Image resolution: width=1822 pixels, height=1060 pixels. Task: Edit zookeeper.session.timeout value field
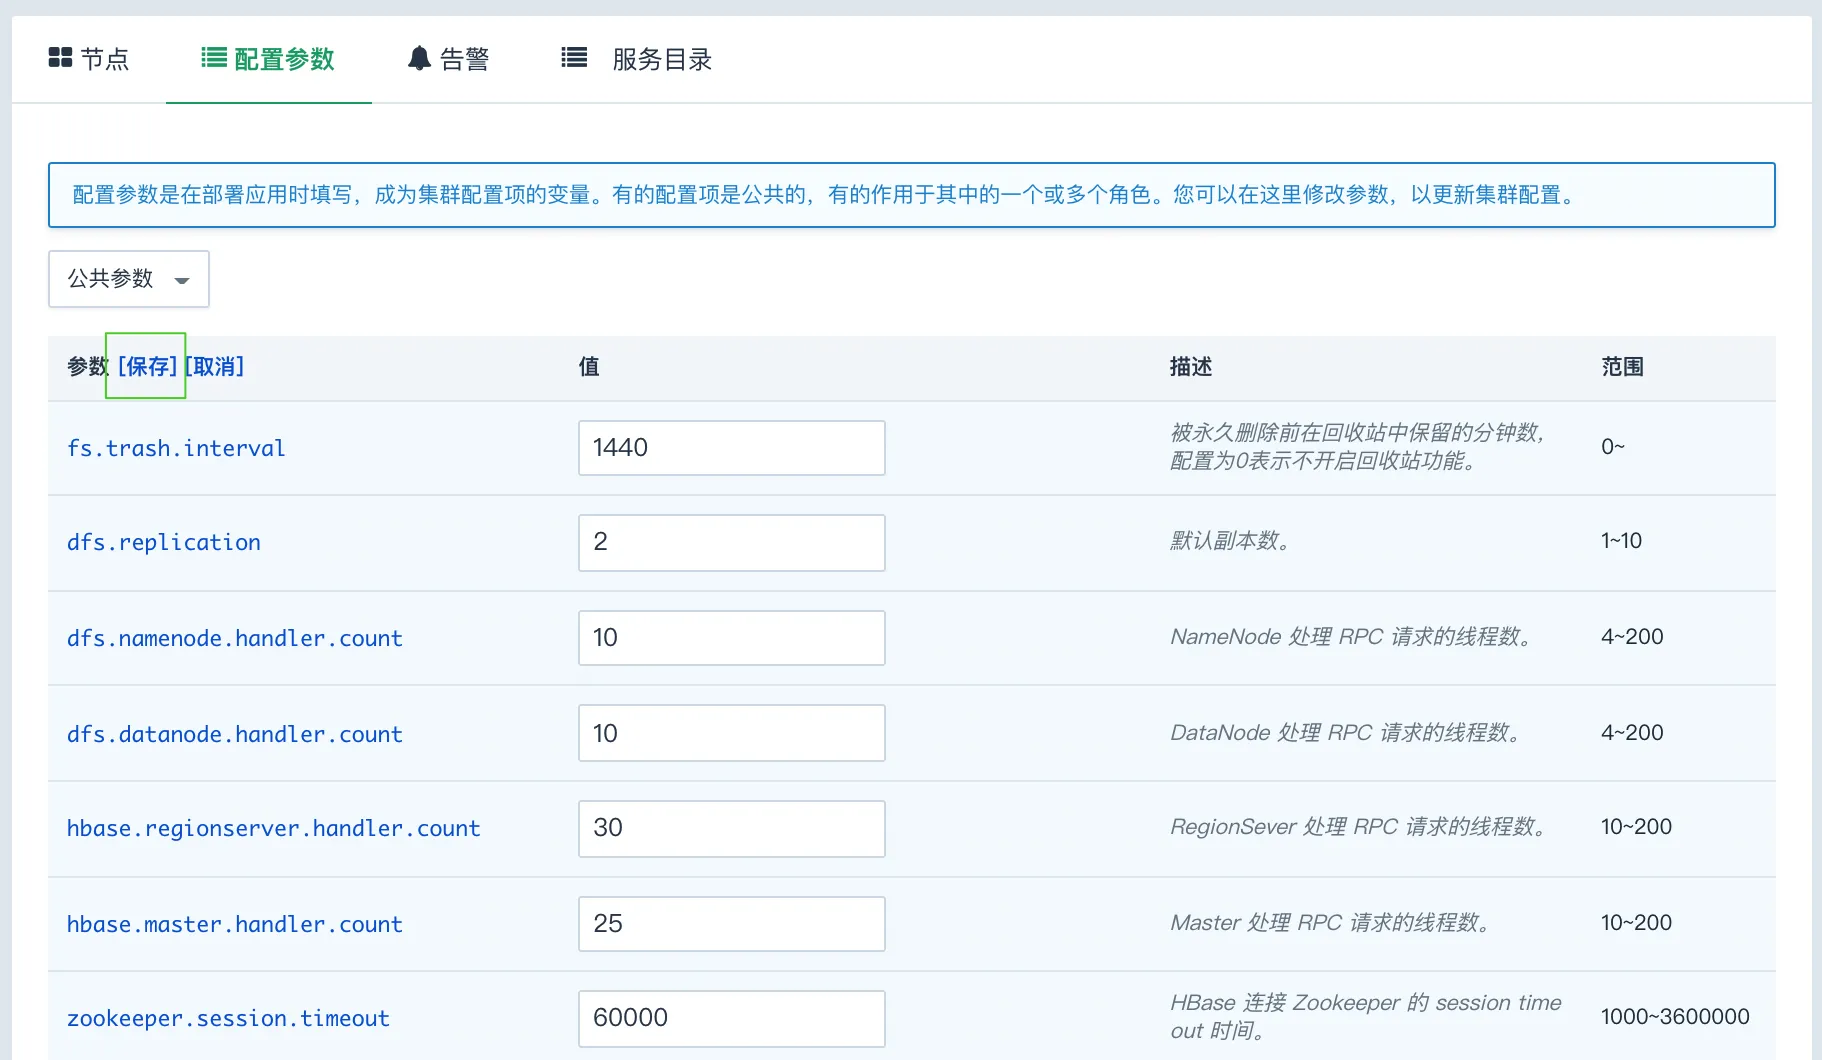[732, 1019]
